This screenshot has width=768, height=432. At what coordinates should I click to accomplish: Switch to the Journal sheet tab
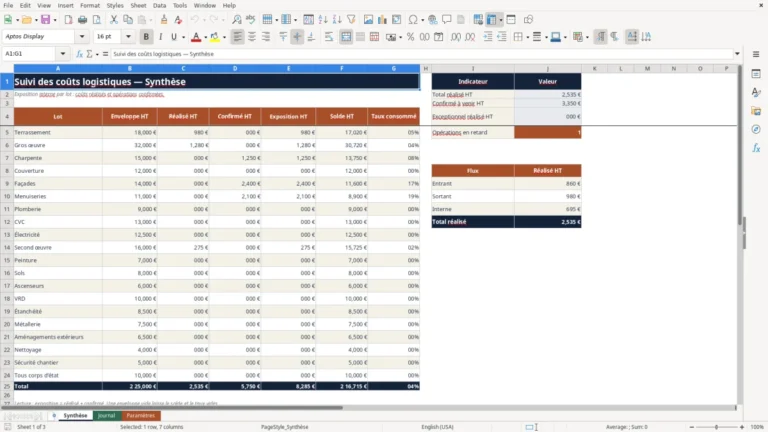coord(106,415)
